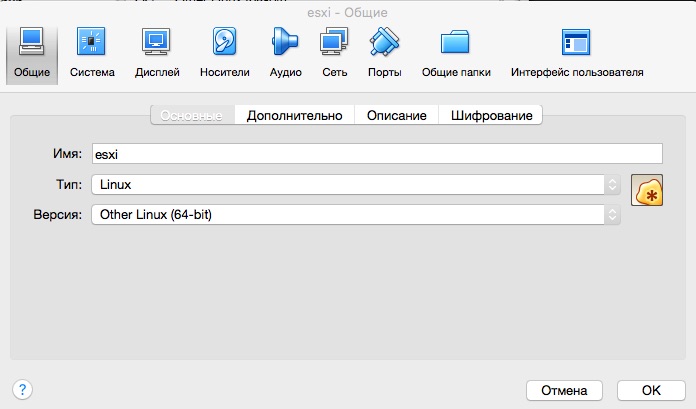Go to Носители storage settings
Viewport: 696px width, 409px height.
224,52
